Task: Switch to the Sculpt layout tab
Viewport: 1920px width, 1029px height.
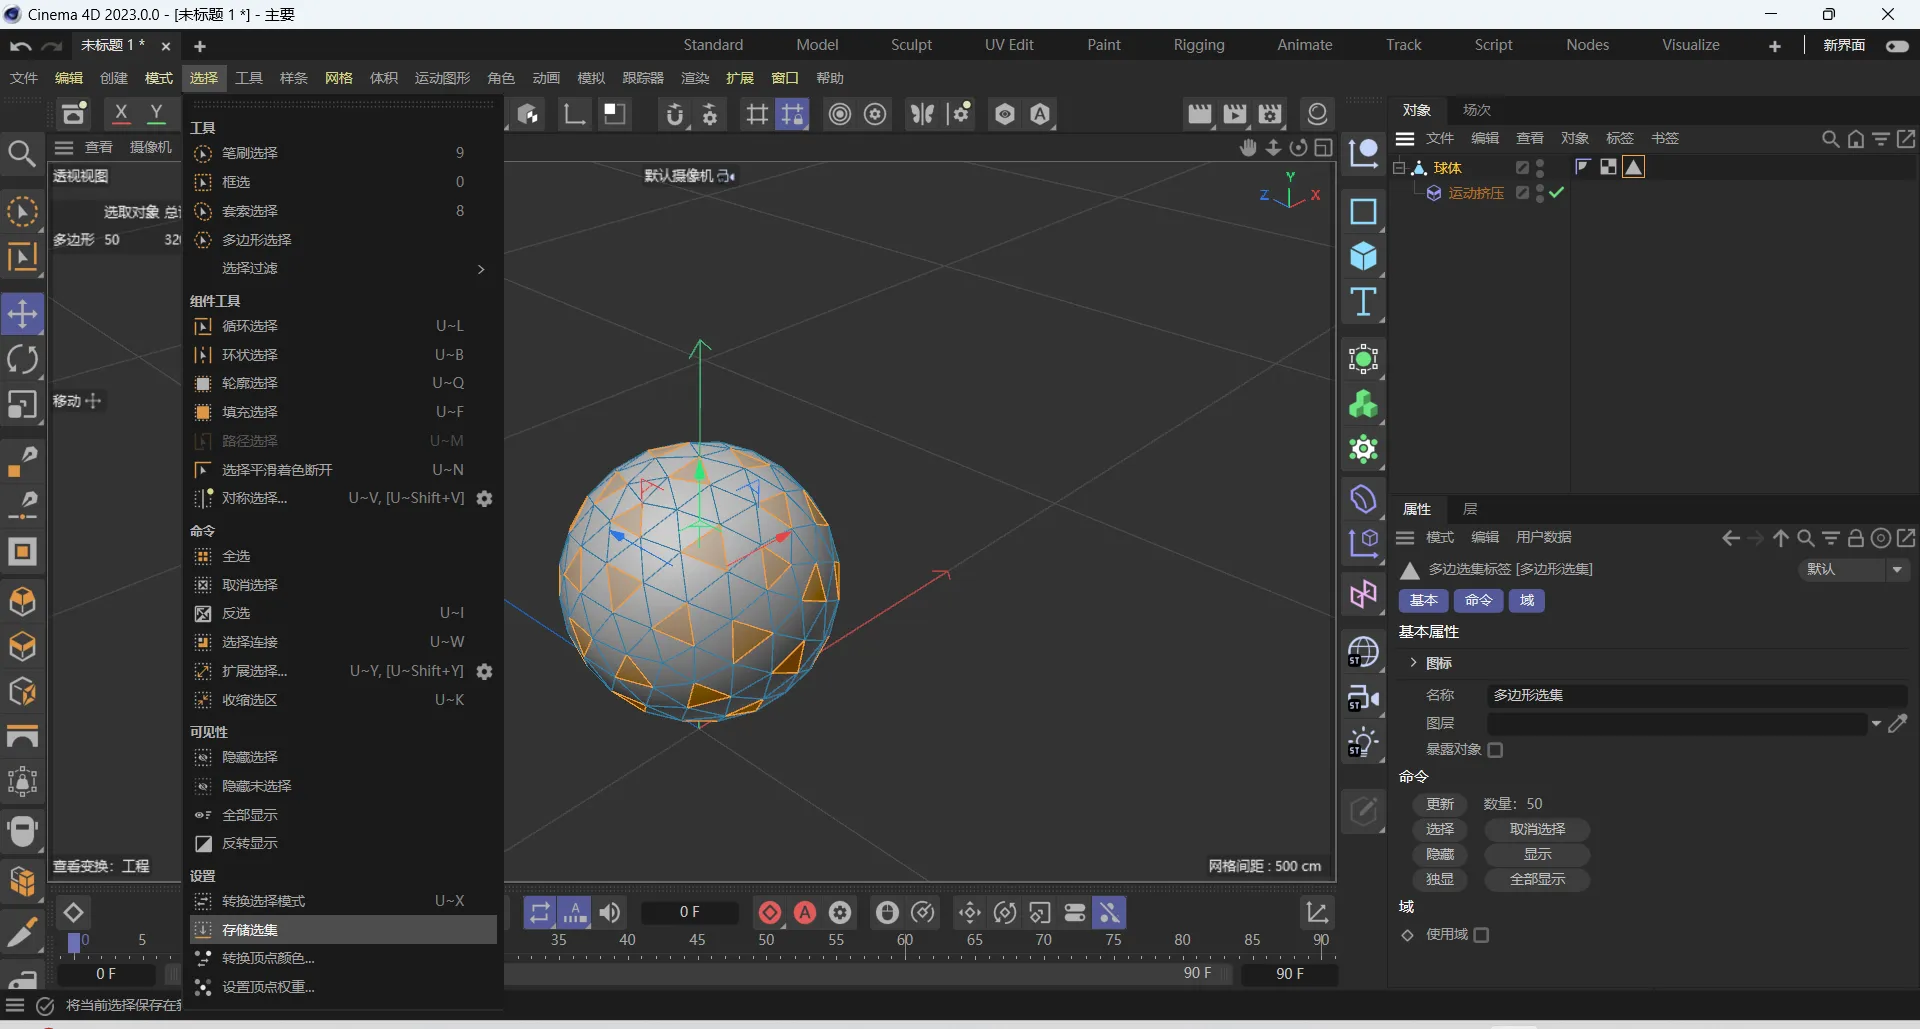Action: point(910,45)
